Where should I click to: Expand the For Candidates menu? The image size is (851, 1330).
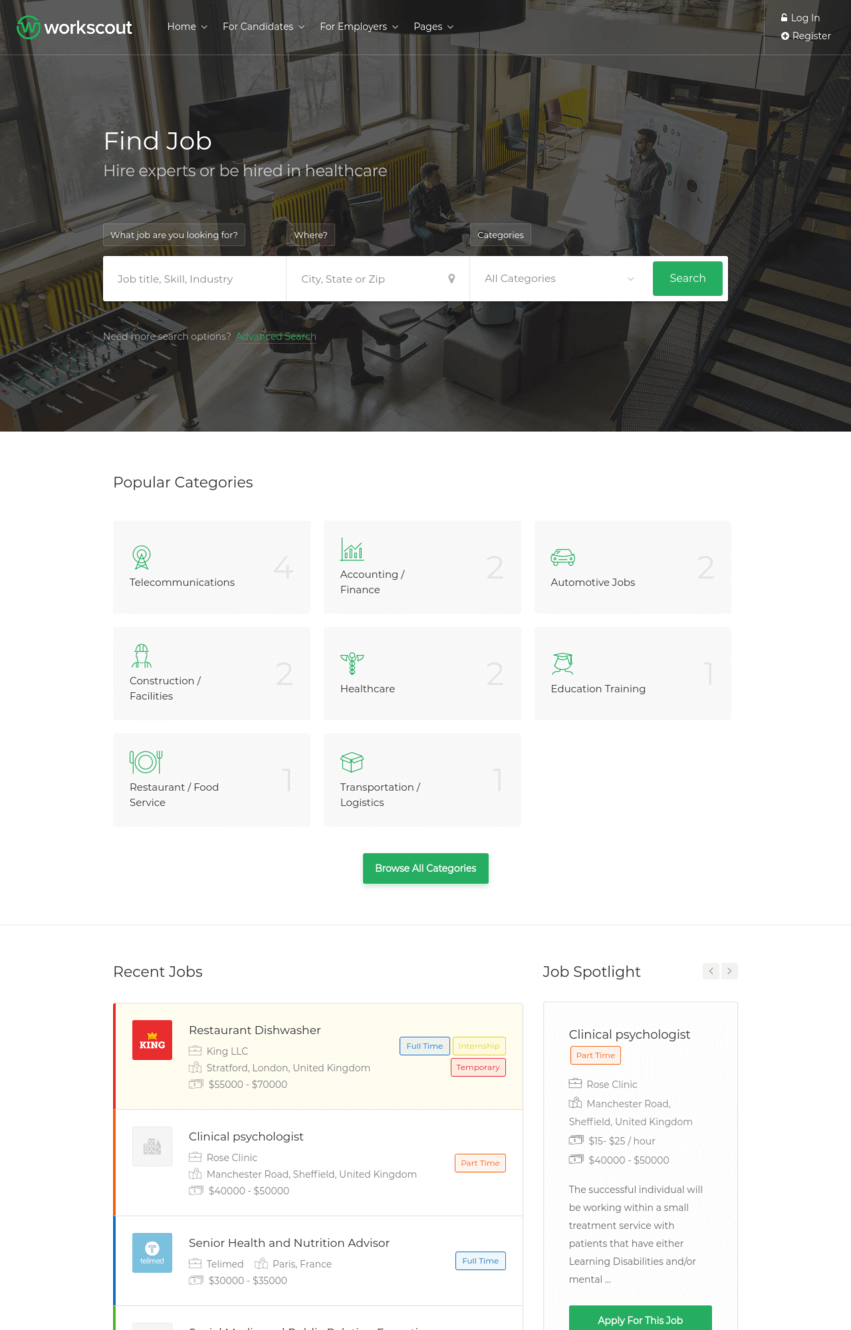click(264, 27)
